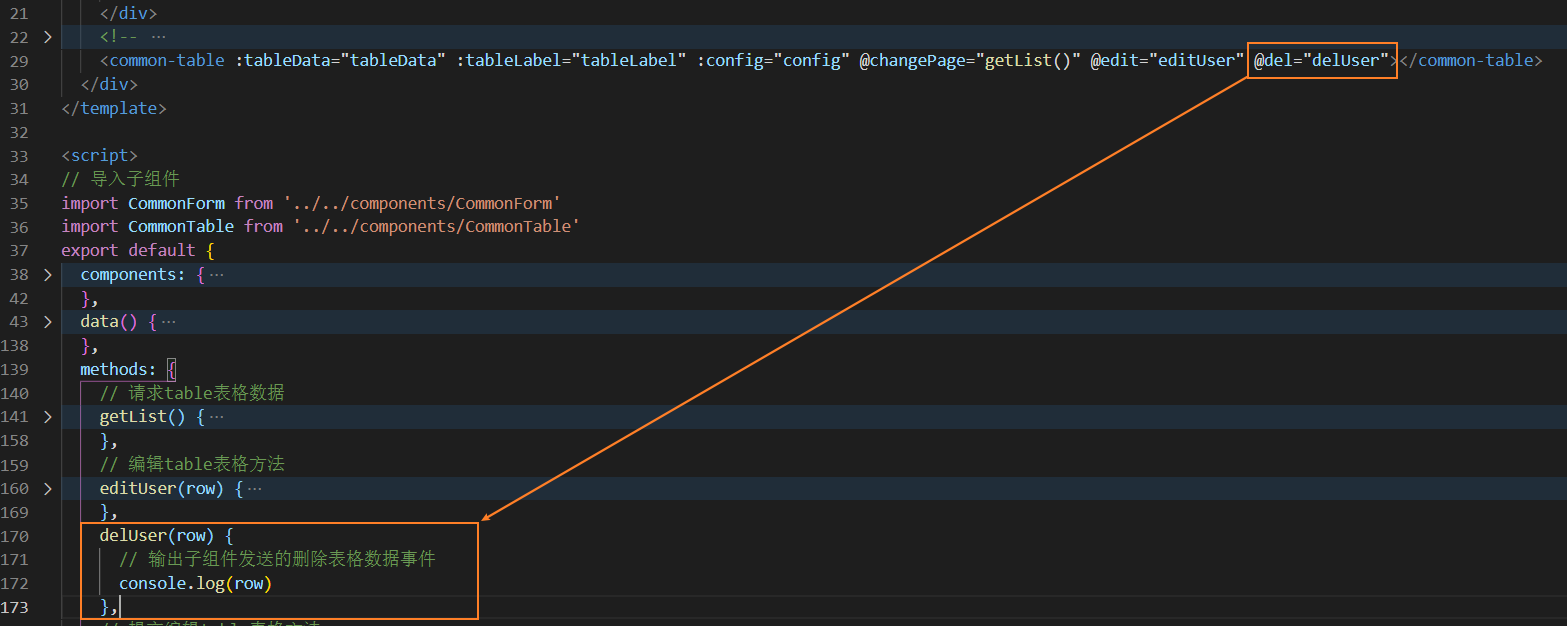
Task: Click the comment '// 请求table表格数据'
Action: 192,393
